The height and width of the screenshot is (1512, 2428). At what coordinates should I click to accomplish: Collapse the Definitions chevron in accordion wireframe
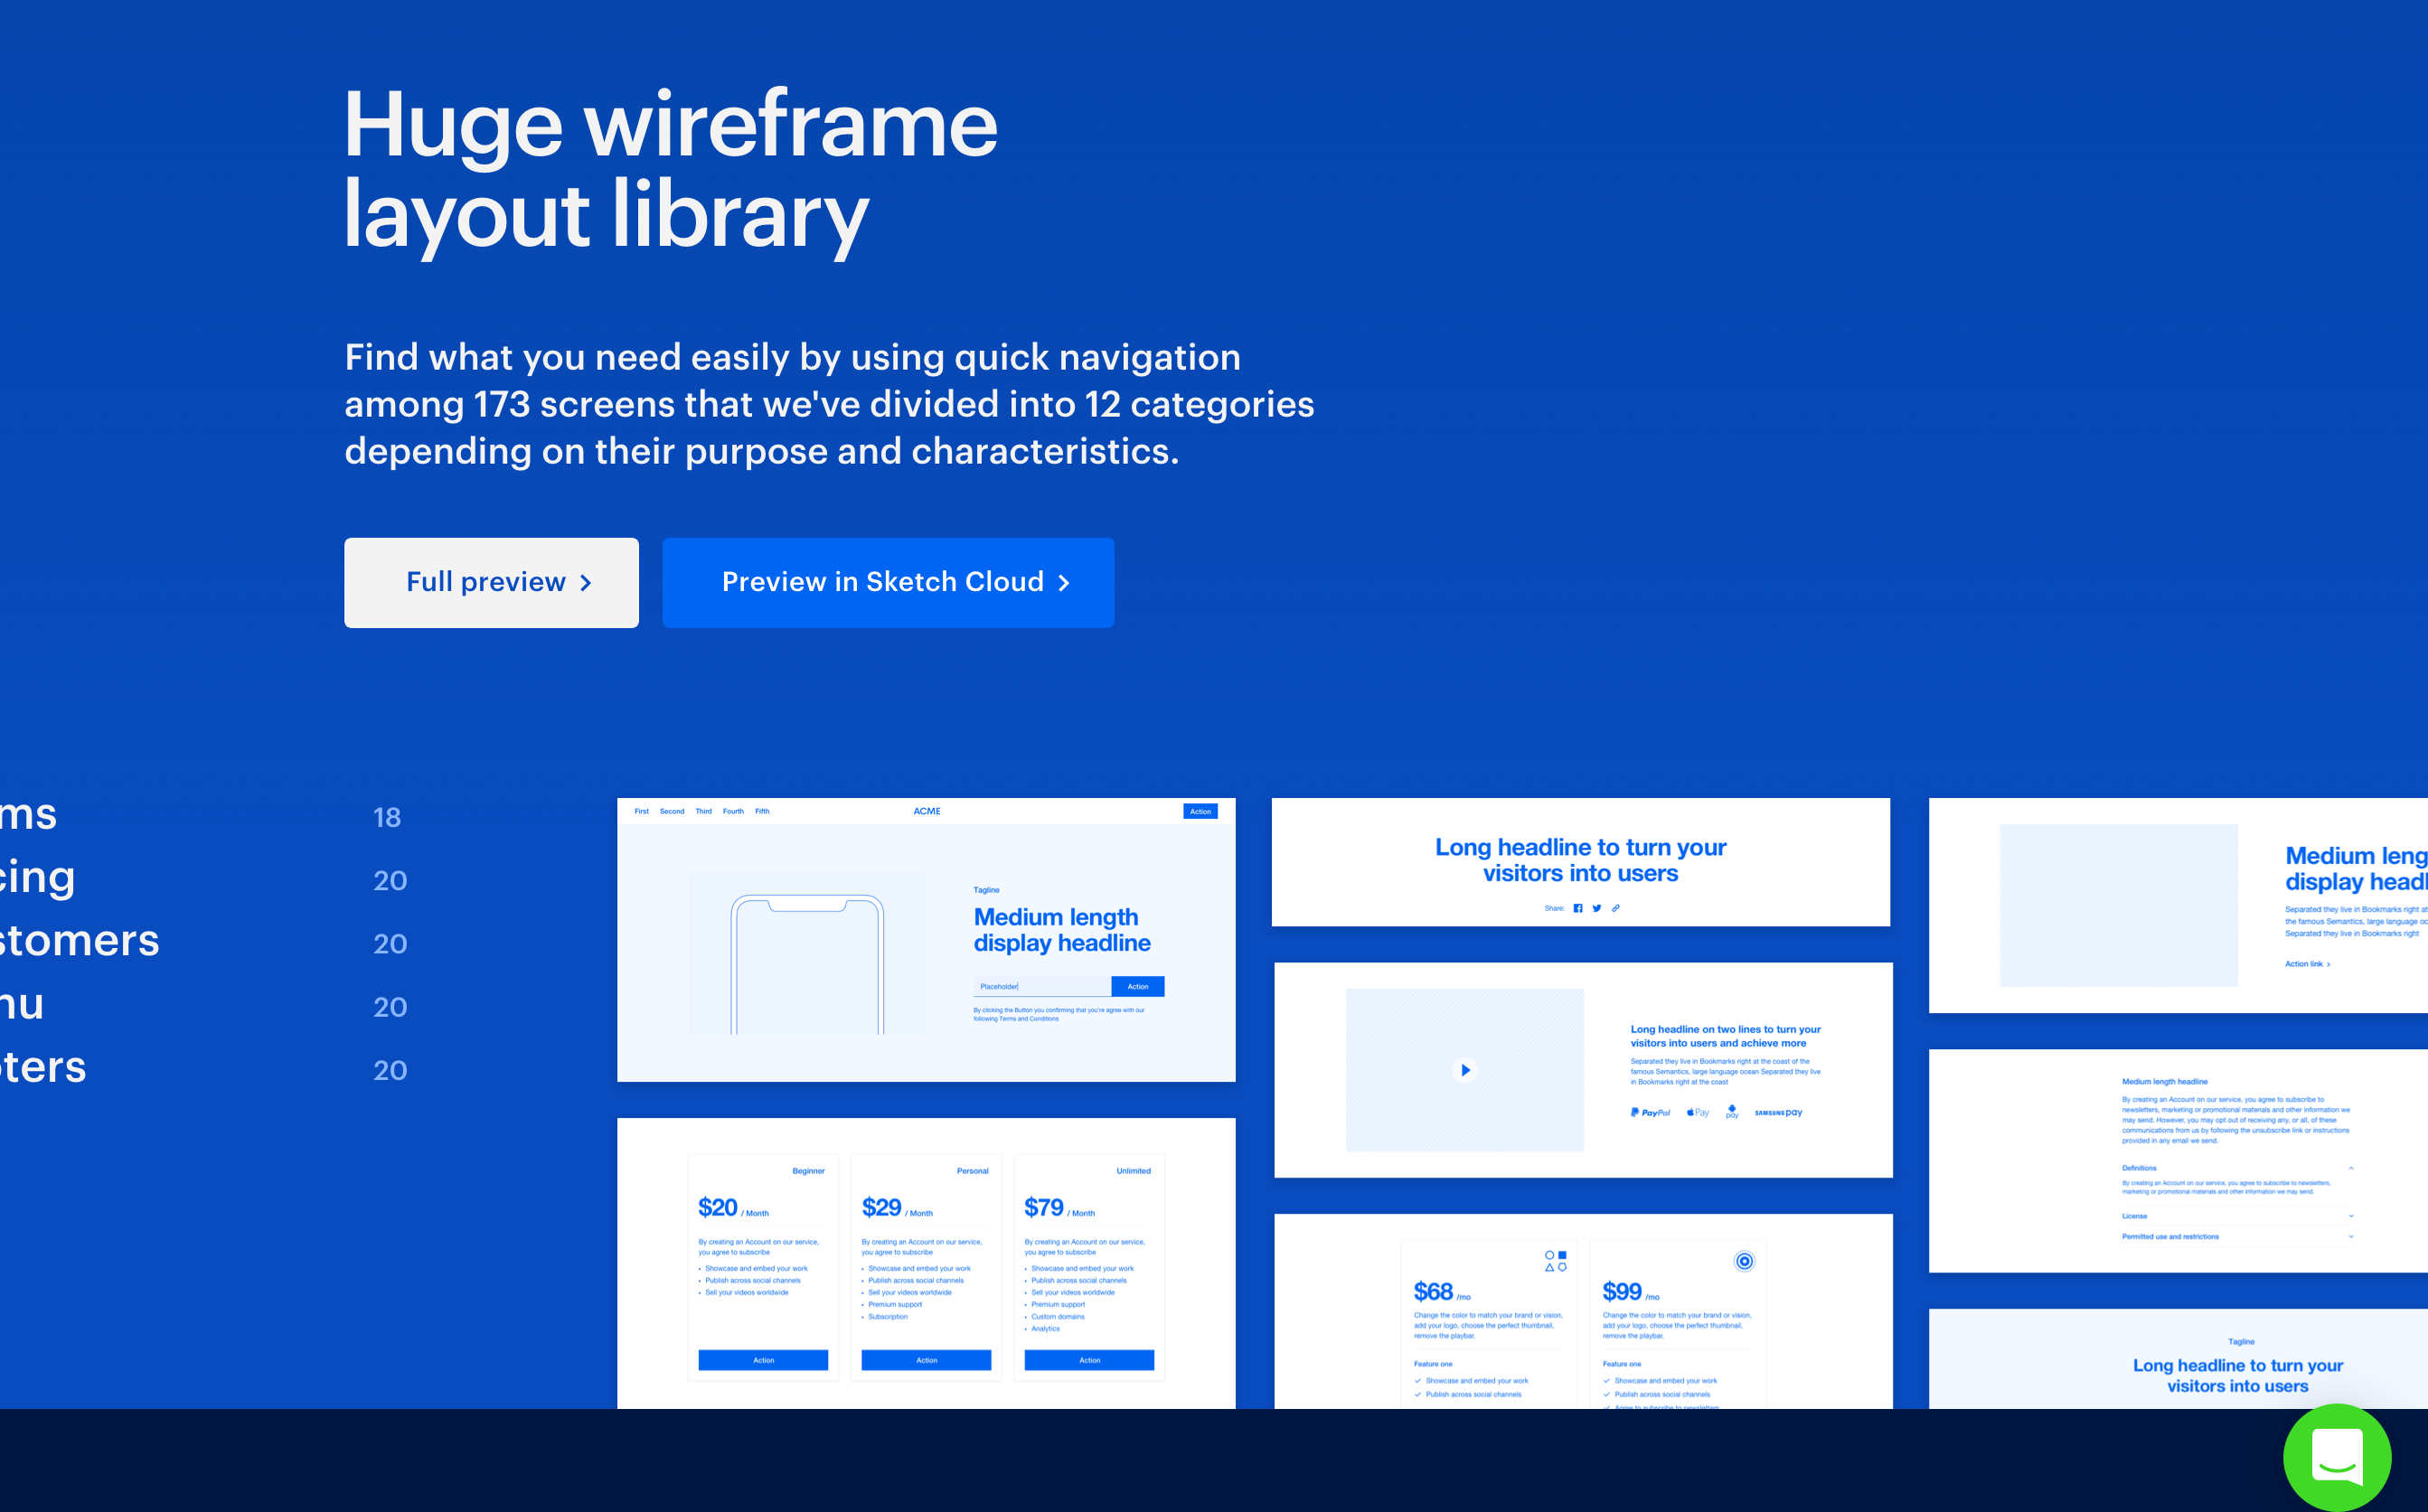(x=2351, y=1168)
